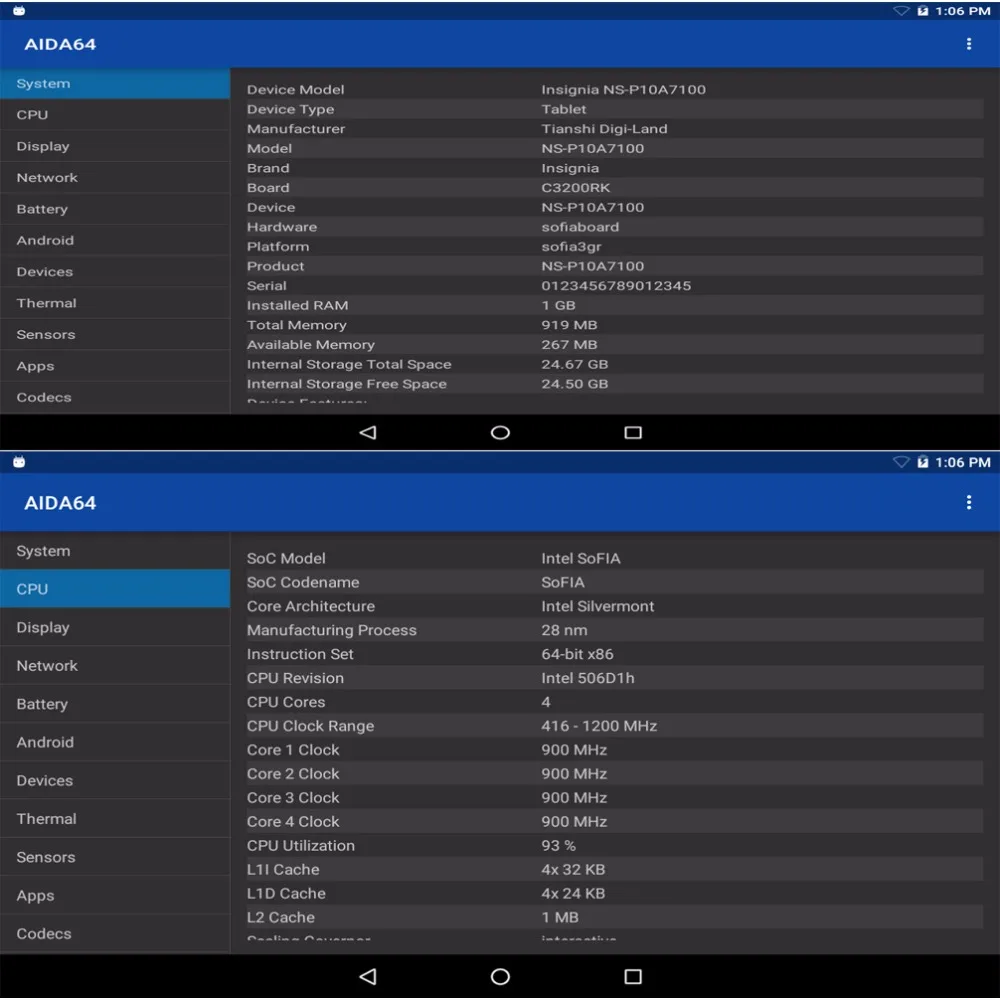Screen dimensions: 1000x1000
Task: Select 'Core 3 Clock' row label
Action: 293,797
